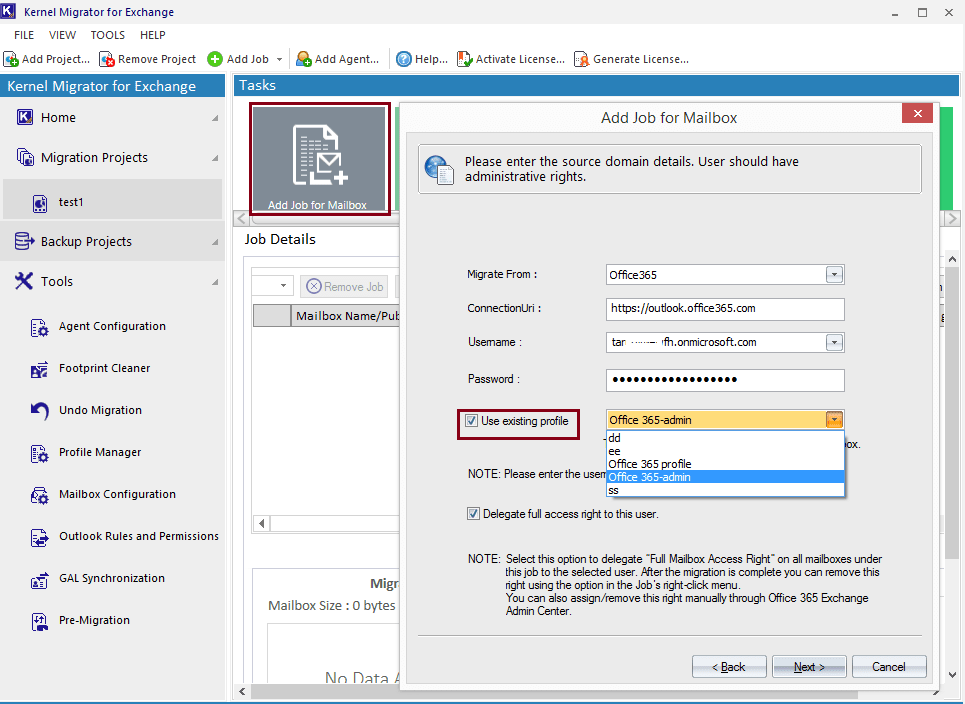The image size is (965, 704).
Task: Open Agent Configuration tool
Action: [112, 326]
